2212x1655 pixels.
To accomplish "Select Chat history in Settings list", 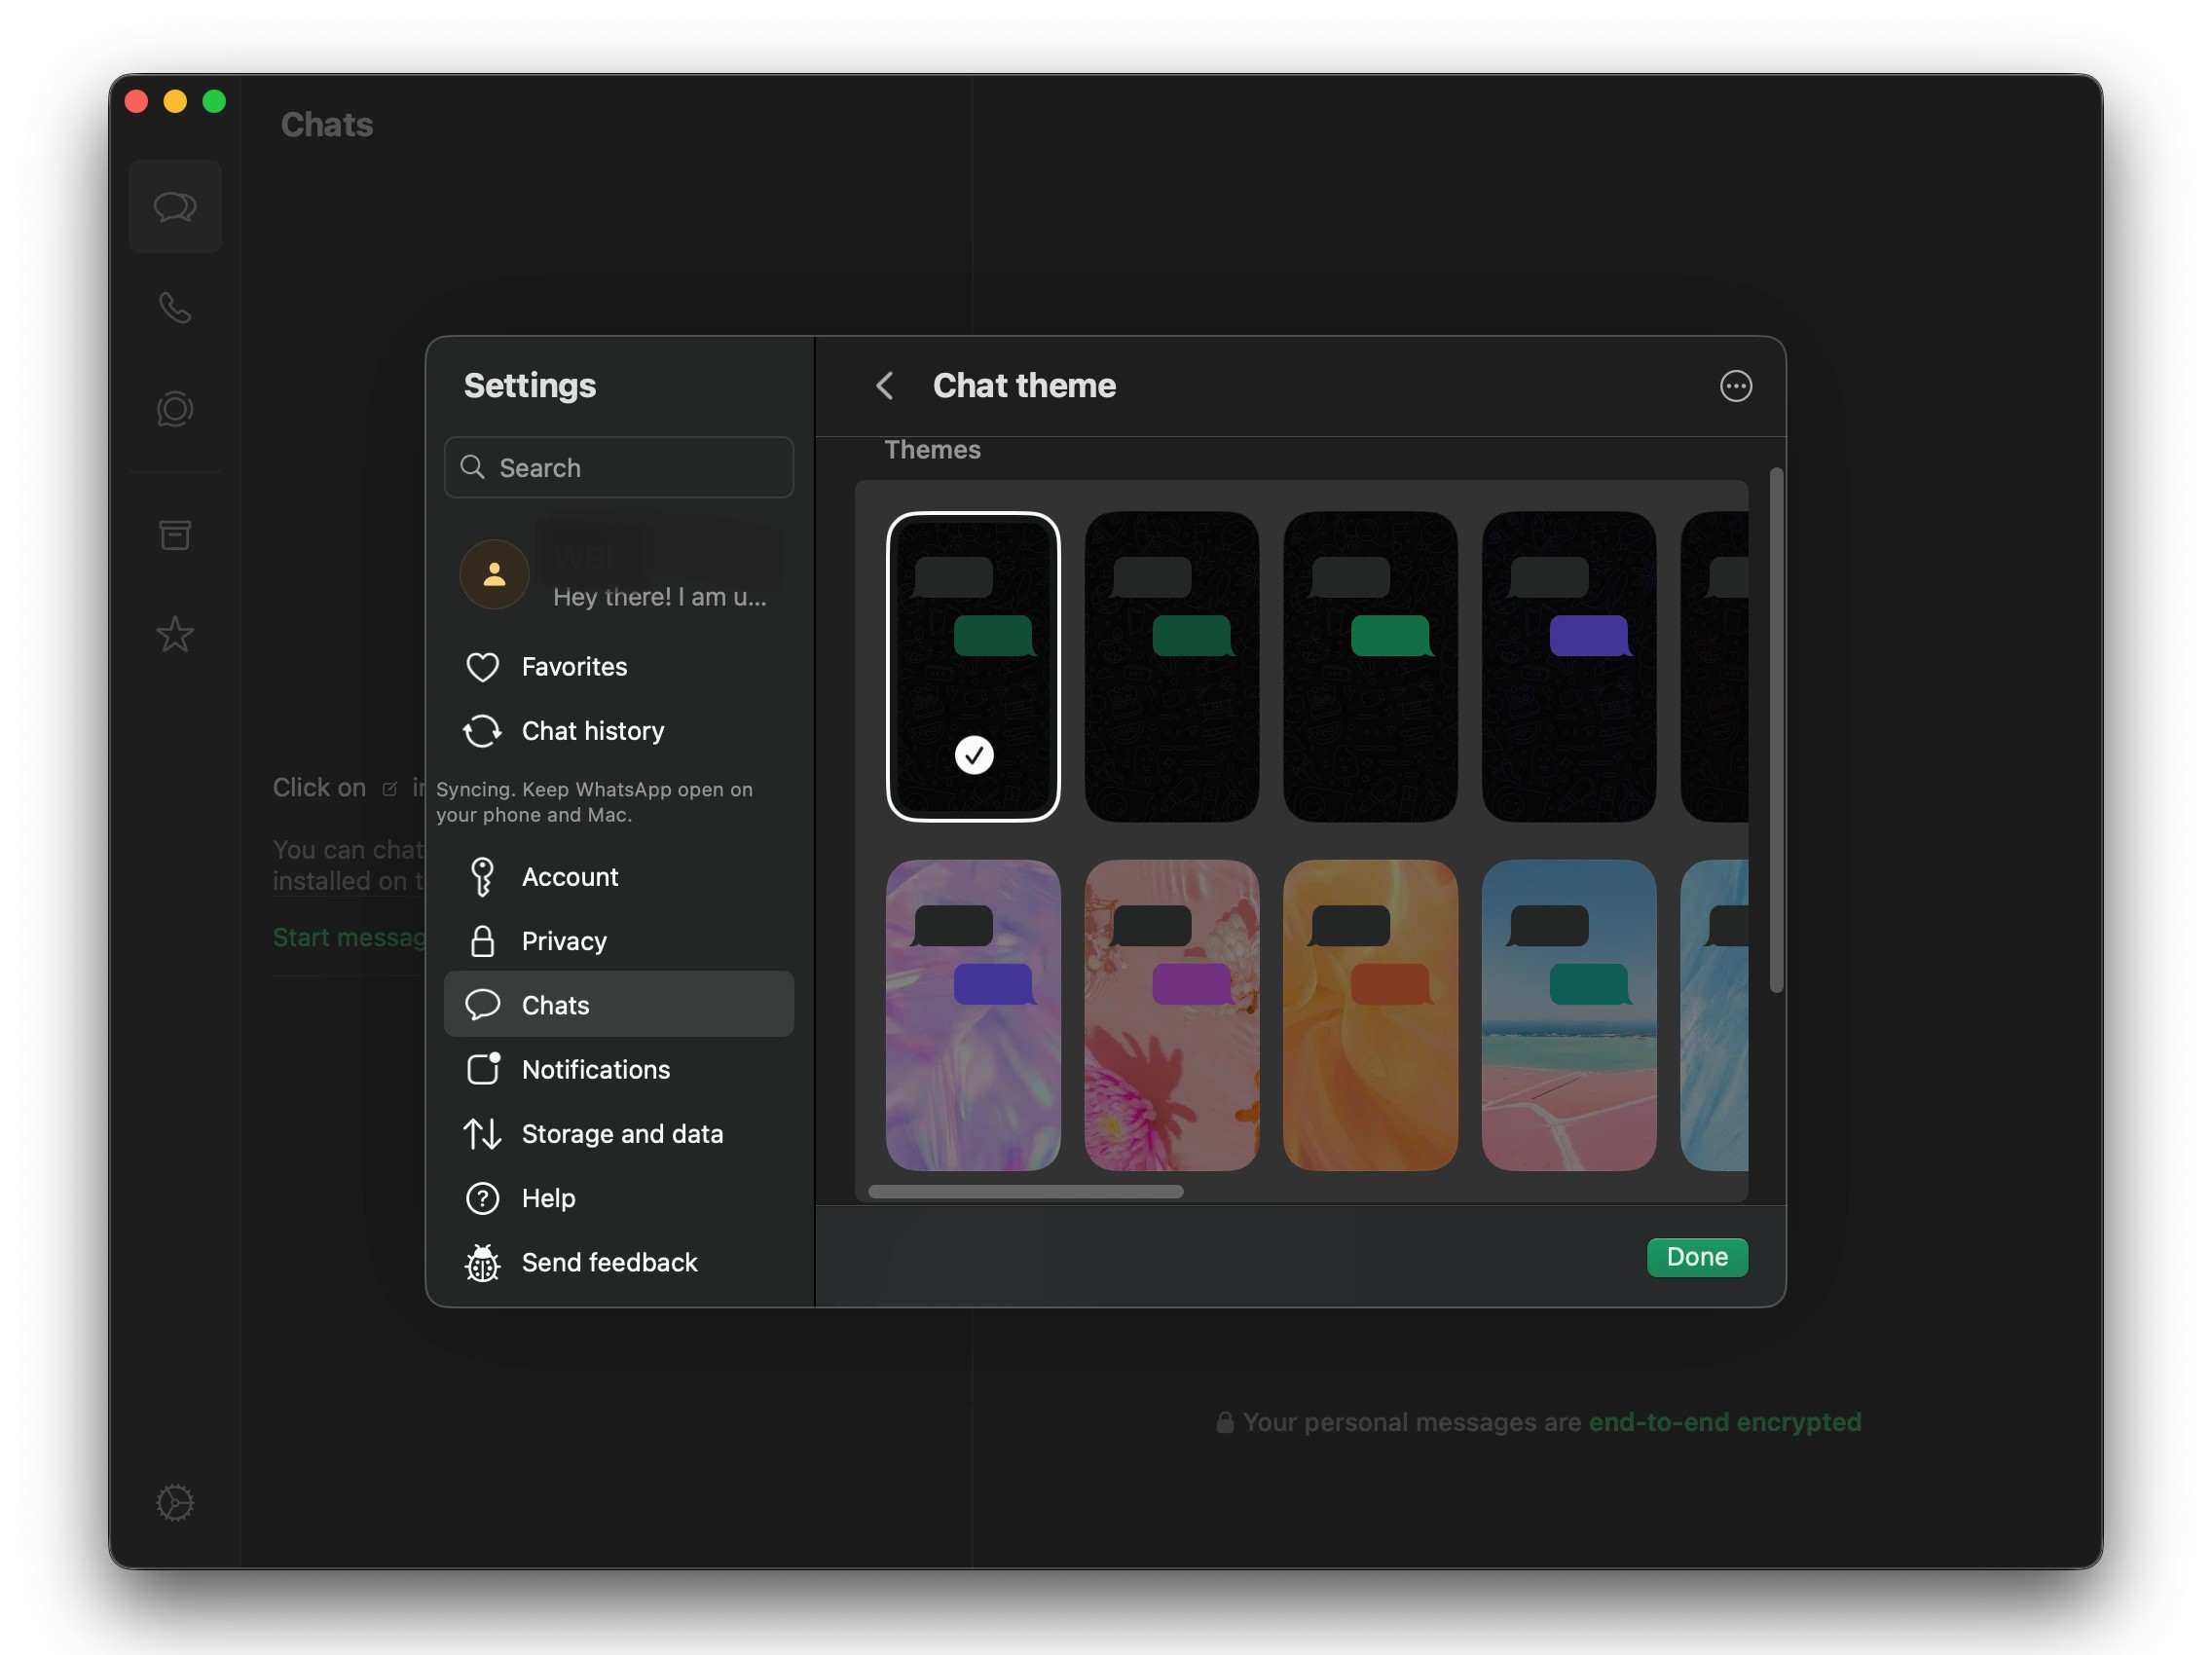I will (x=592, y=731).
